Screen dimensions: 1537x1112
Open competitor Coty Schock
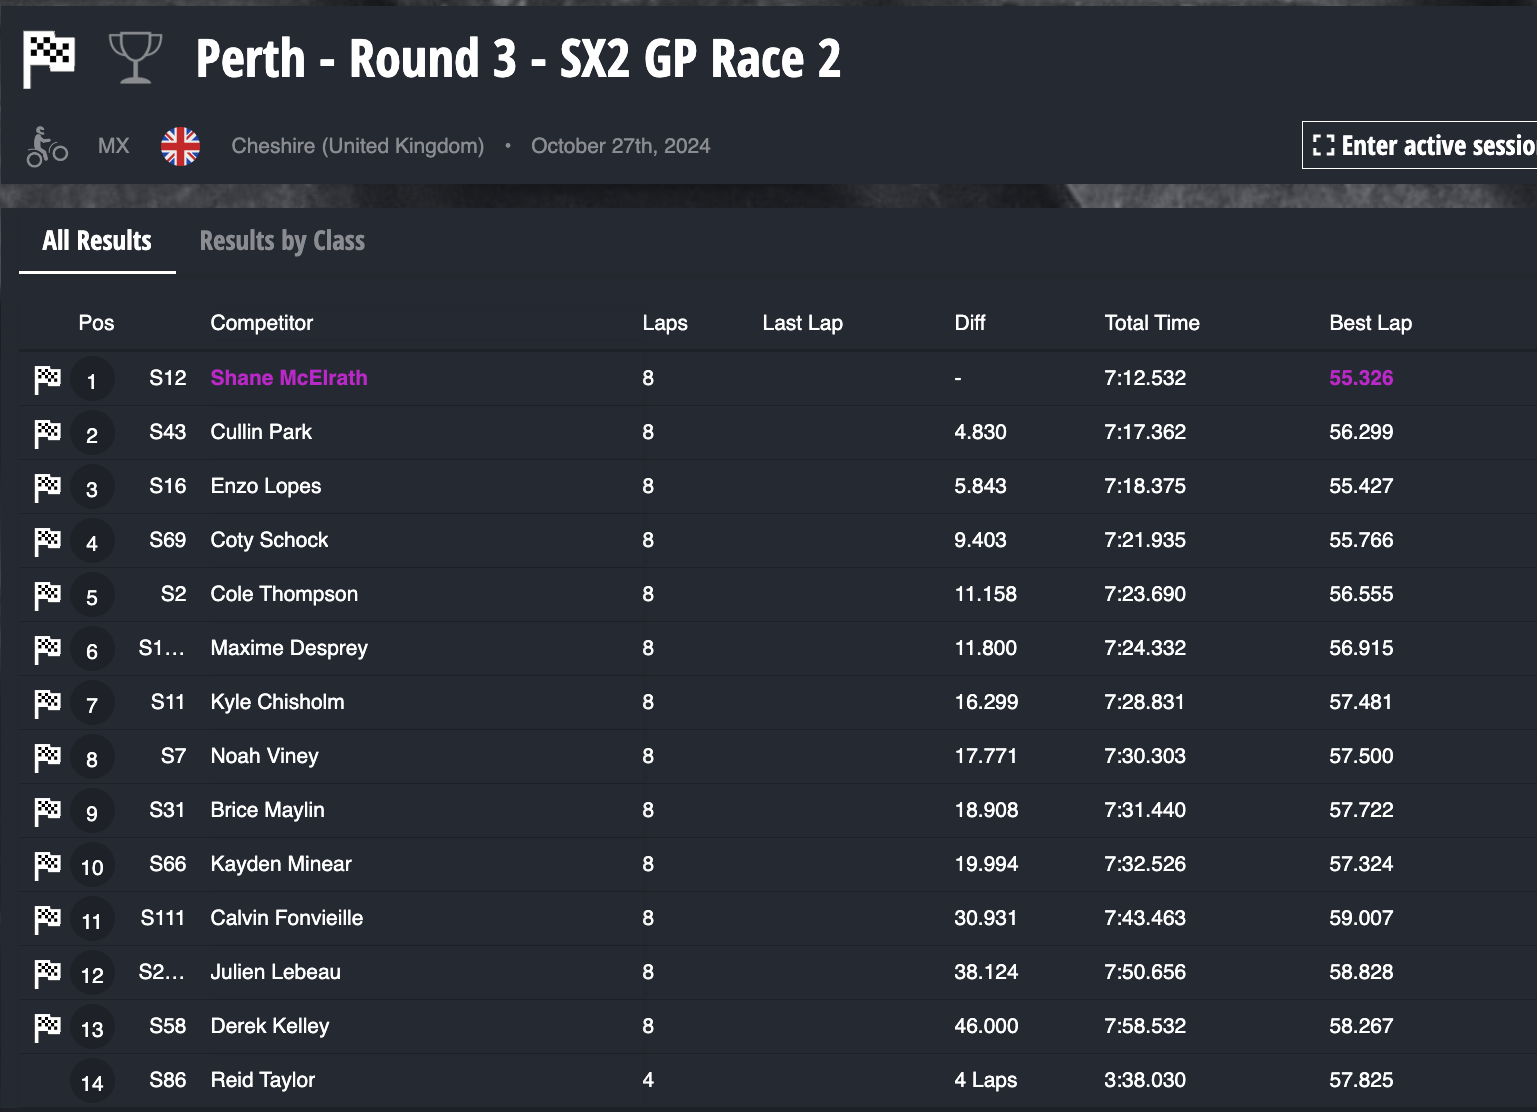click(x=269, y=540)
